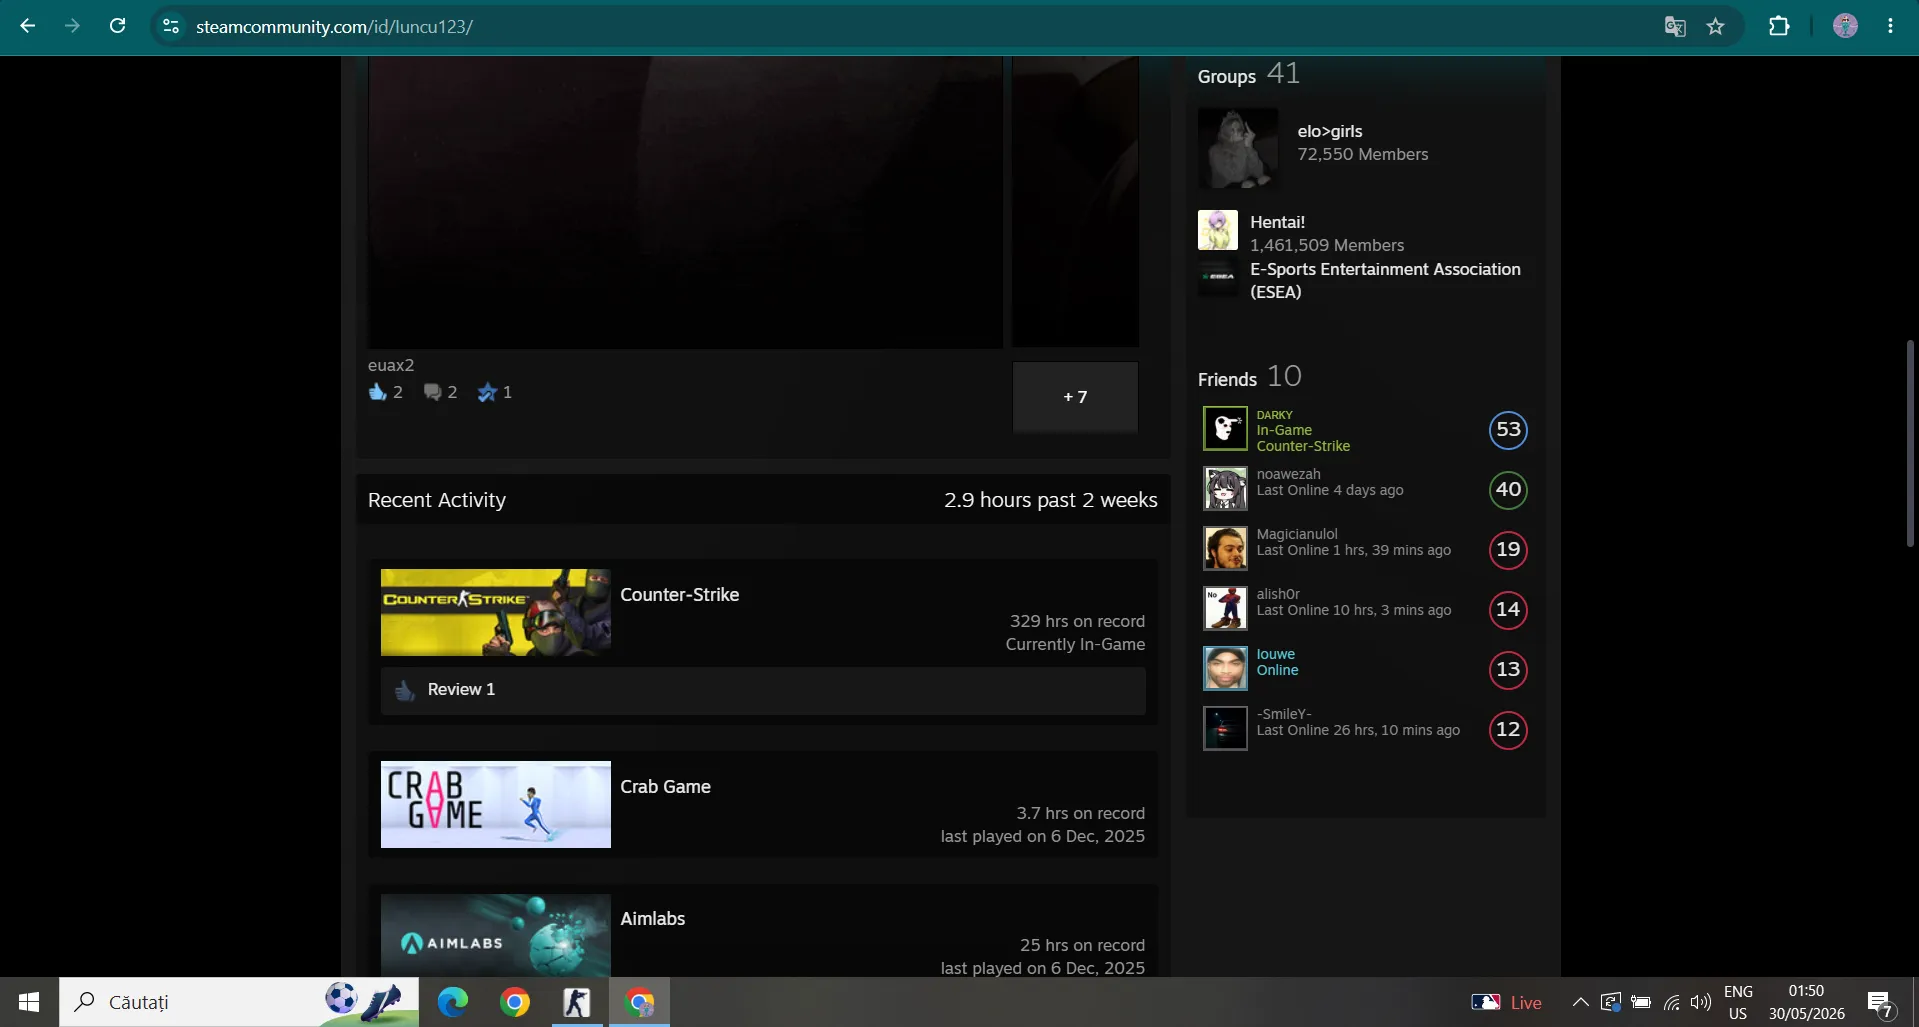Image resolution: width=1919 pixels, height=1027 pixels.
Task: Switch to the Counter-Strike taskbar app
Action: 577,1002
